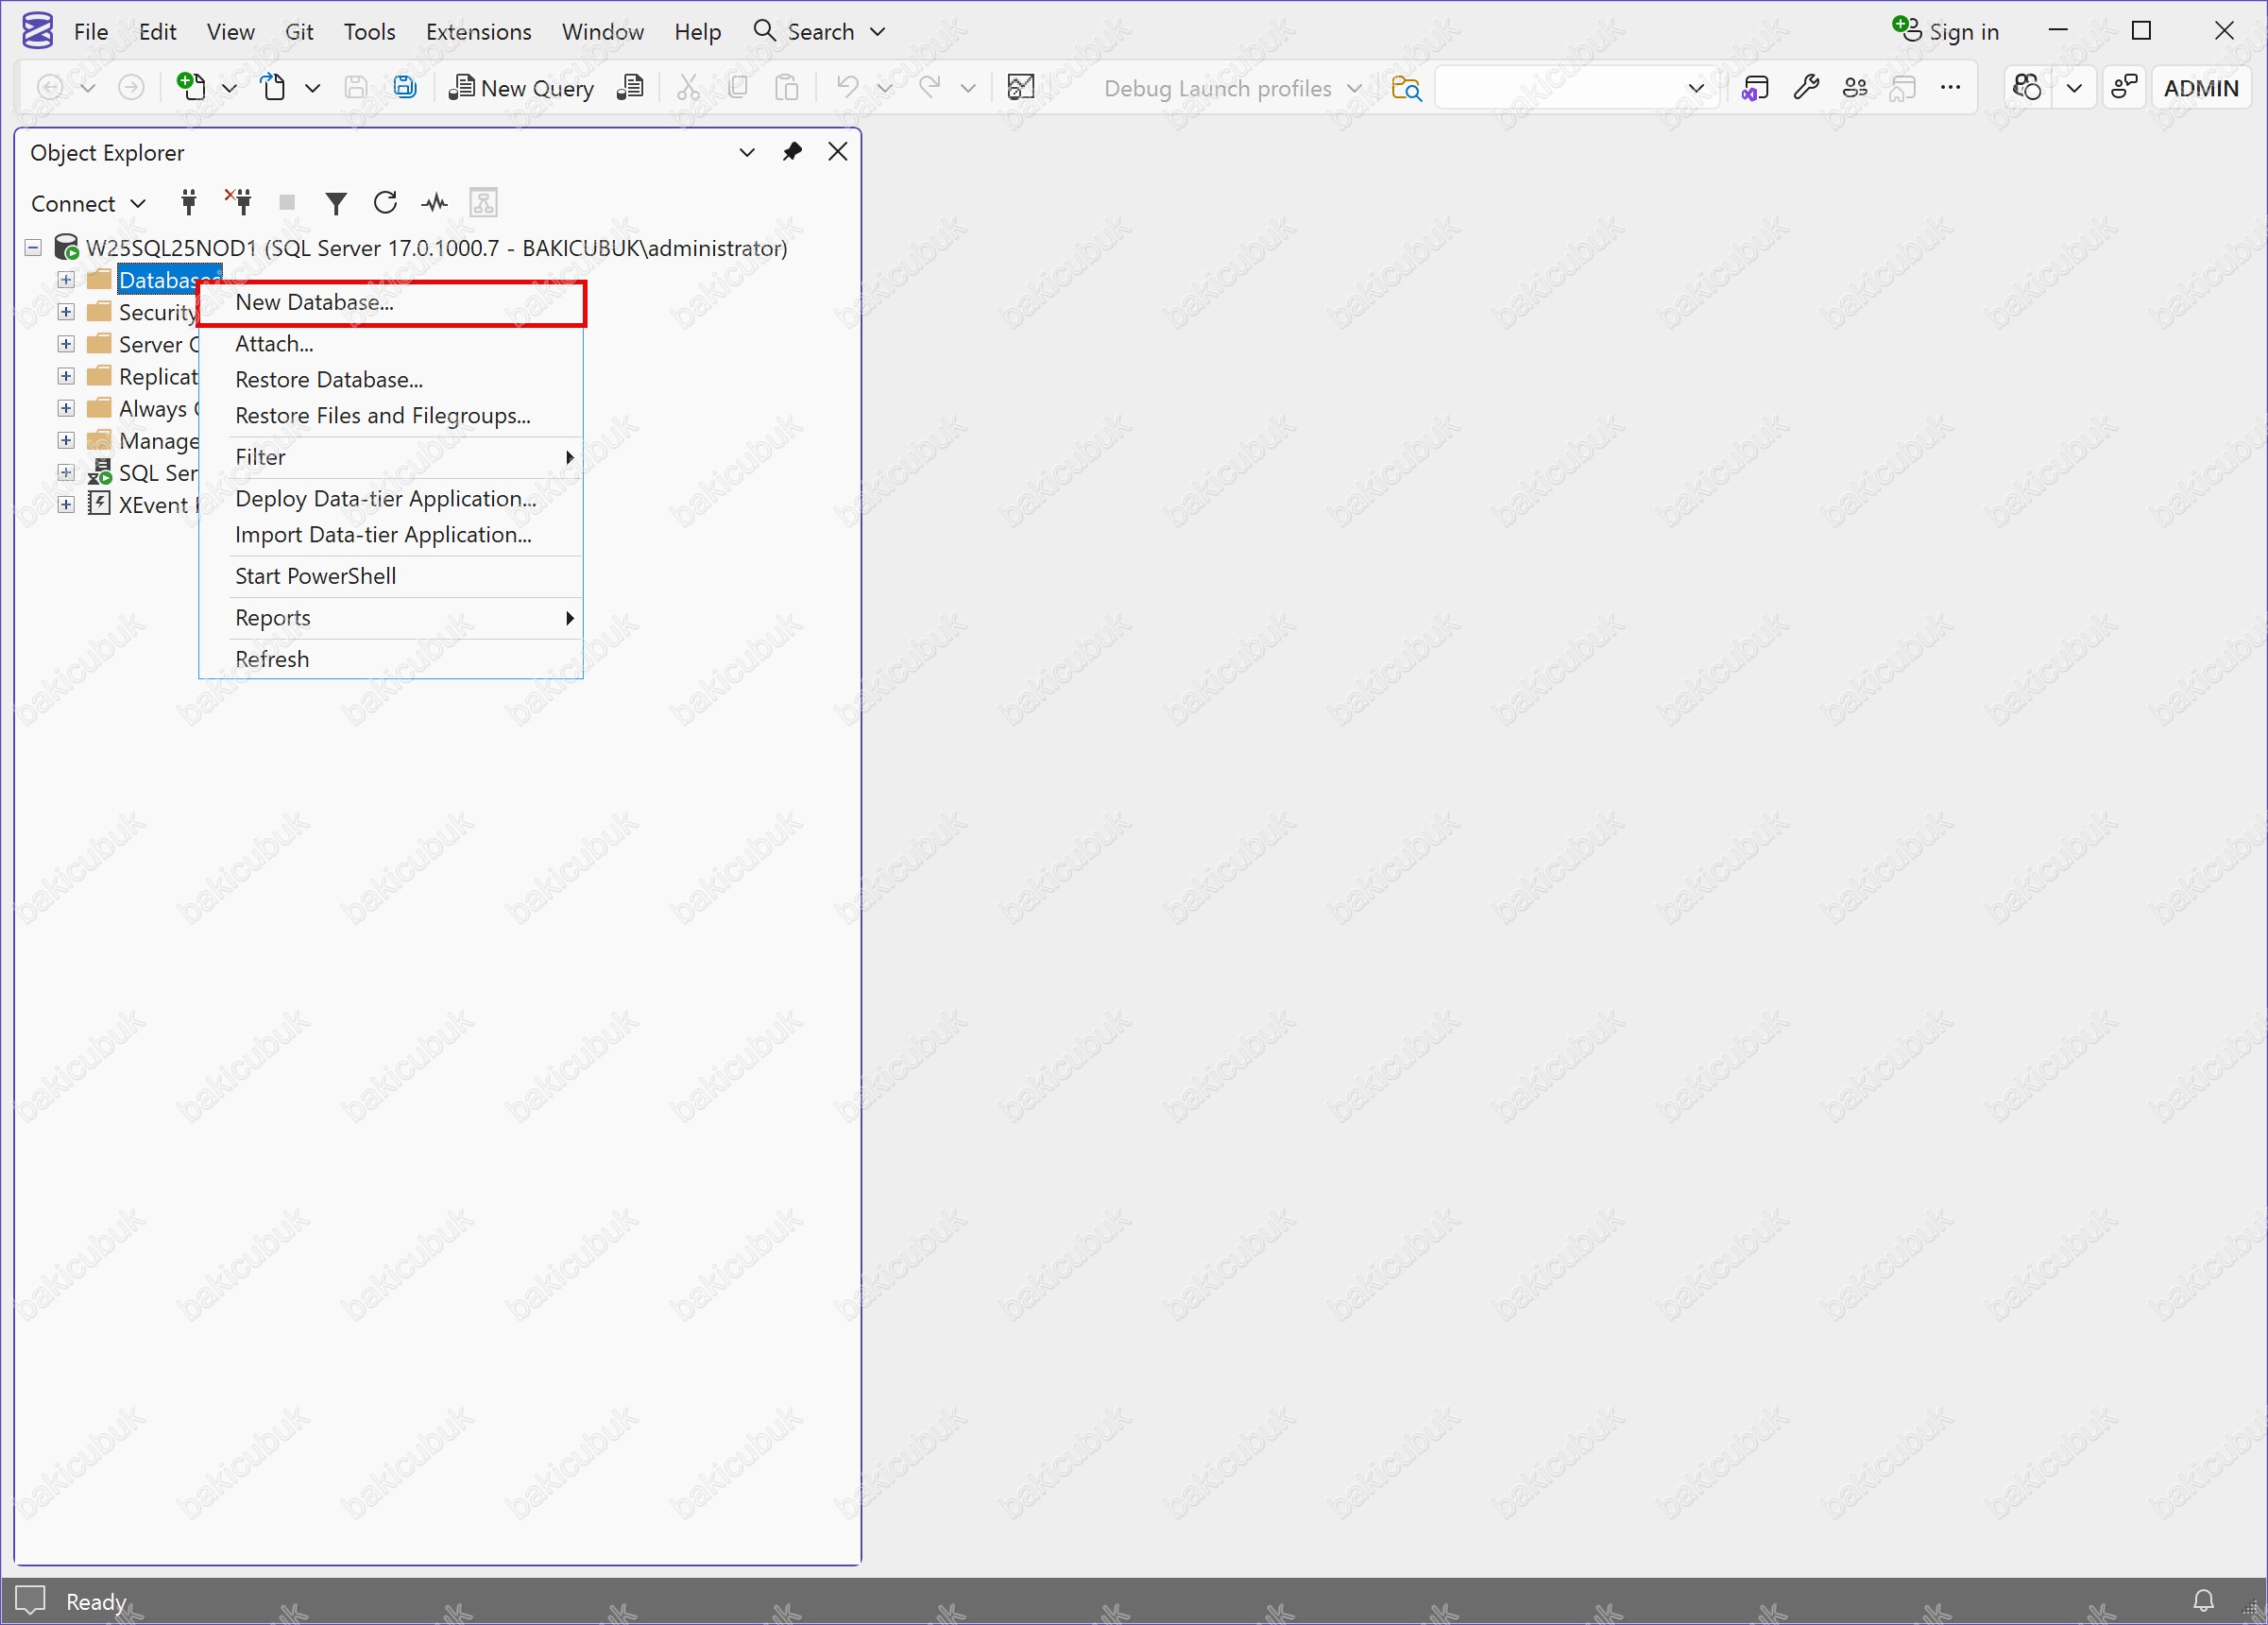
Task: Click the Save All toolbar icon
Action: coord(405,88)
